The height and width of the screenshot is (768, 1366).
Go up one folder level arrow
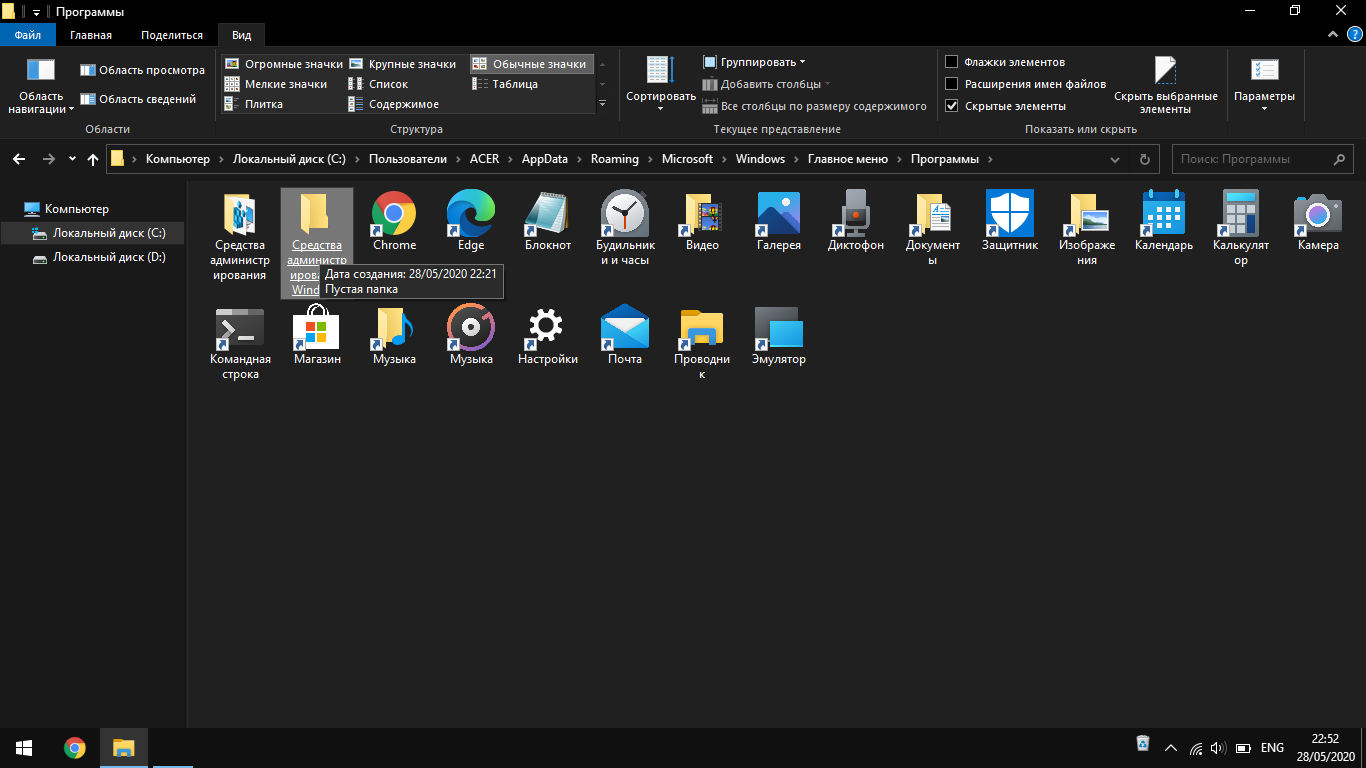pyautogui.click(x=93, y=159)
